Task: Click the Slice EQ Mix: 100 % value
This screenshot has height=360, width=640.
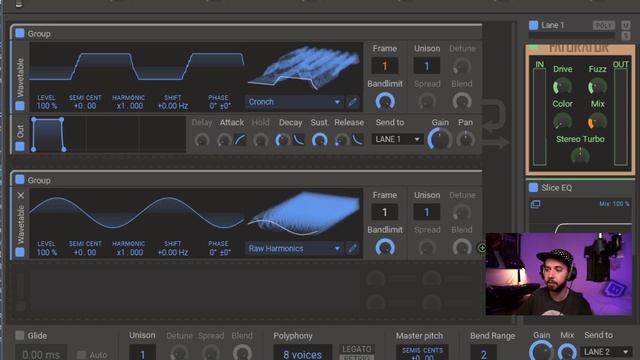Action: (x=614, y=203)
